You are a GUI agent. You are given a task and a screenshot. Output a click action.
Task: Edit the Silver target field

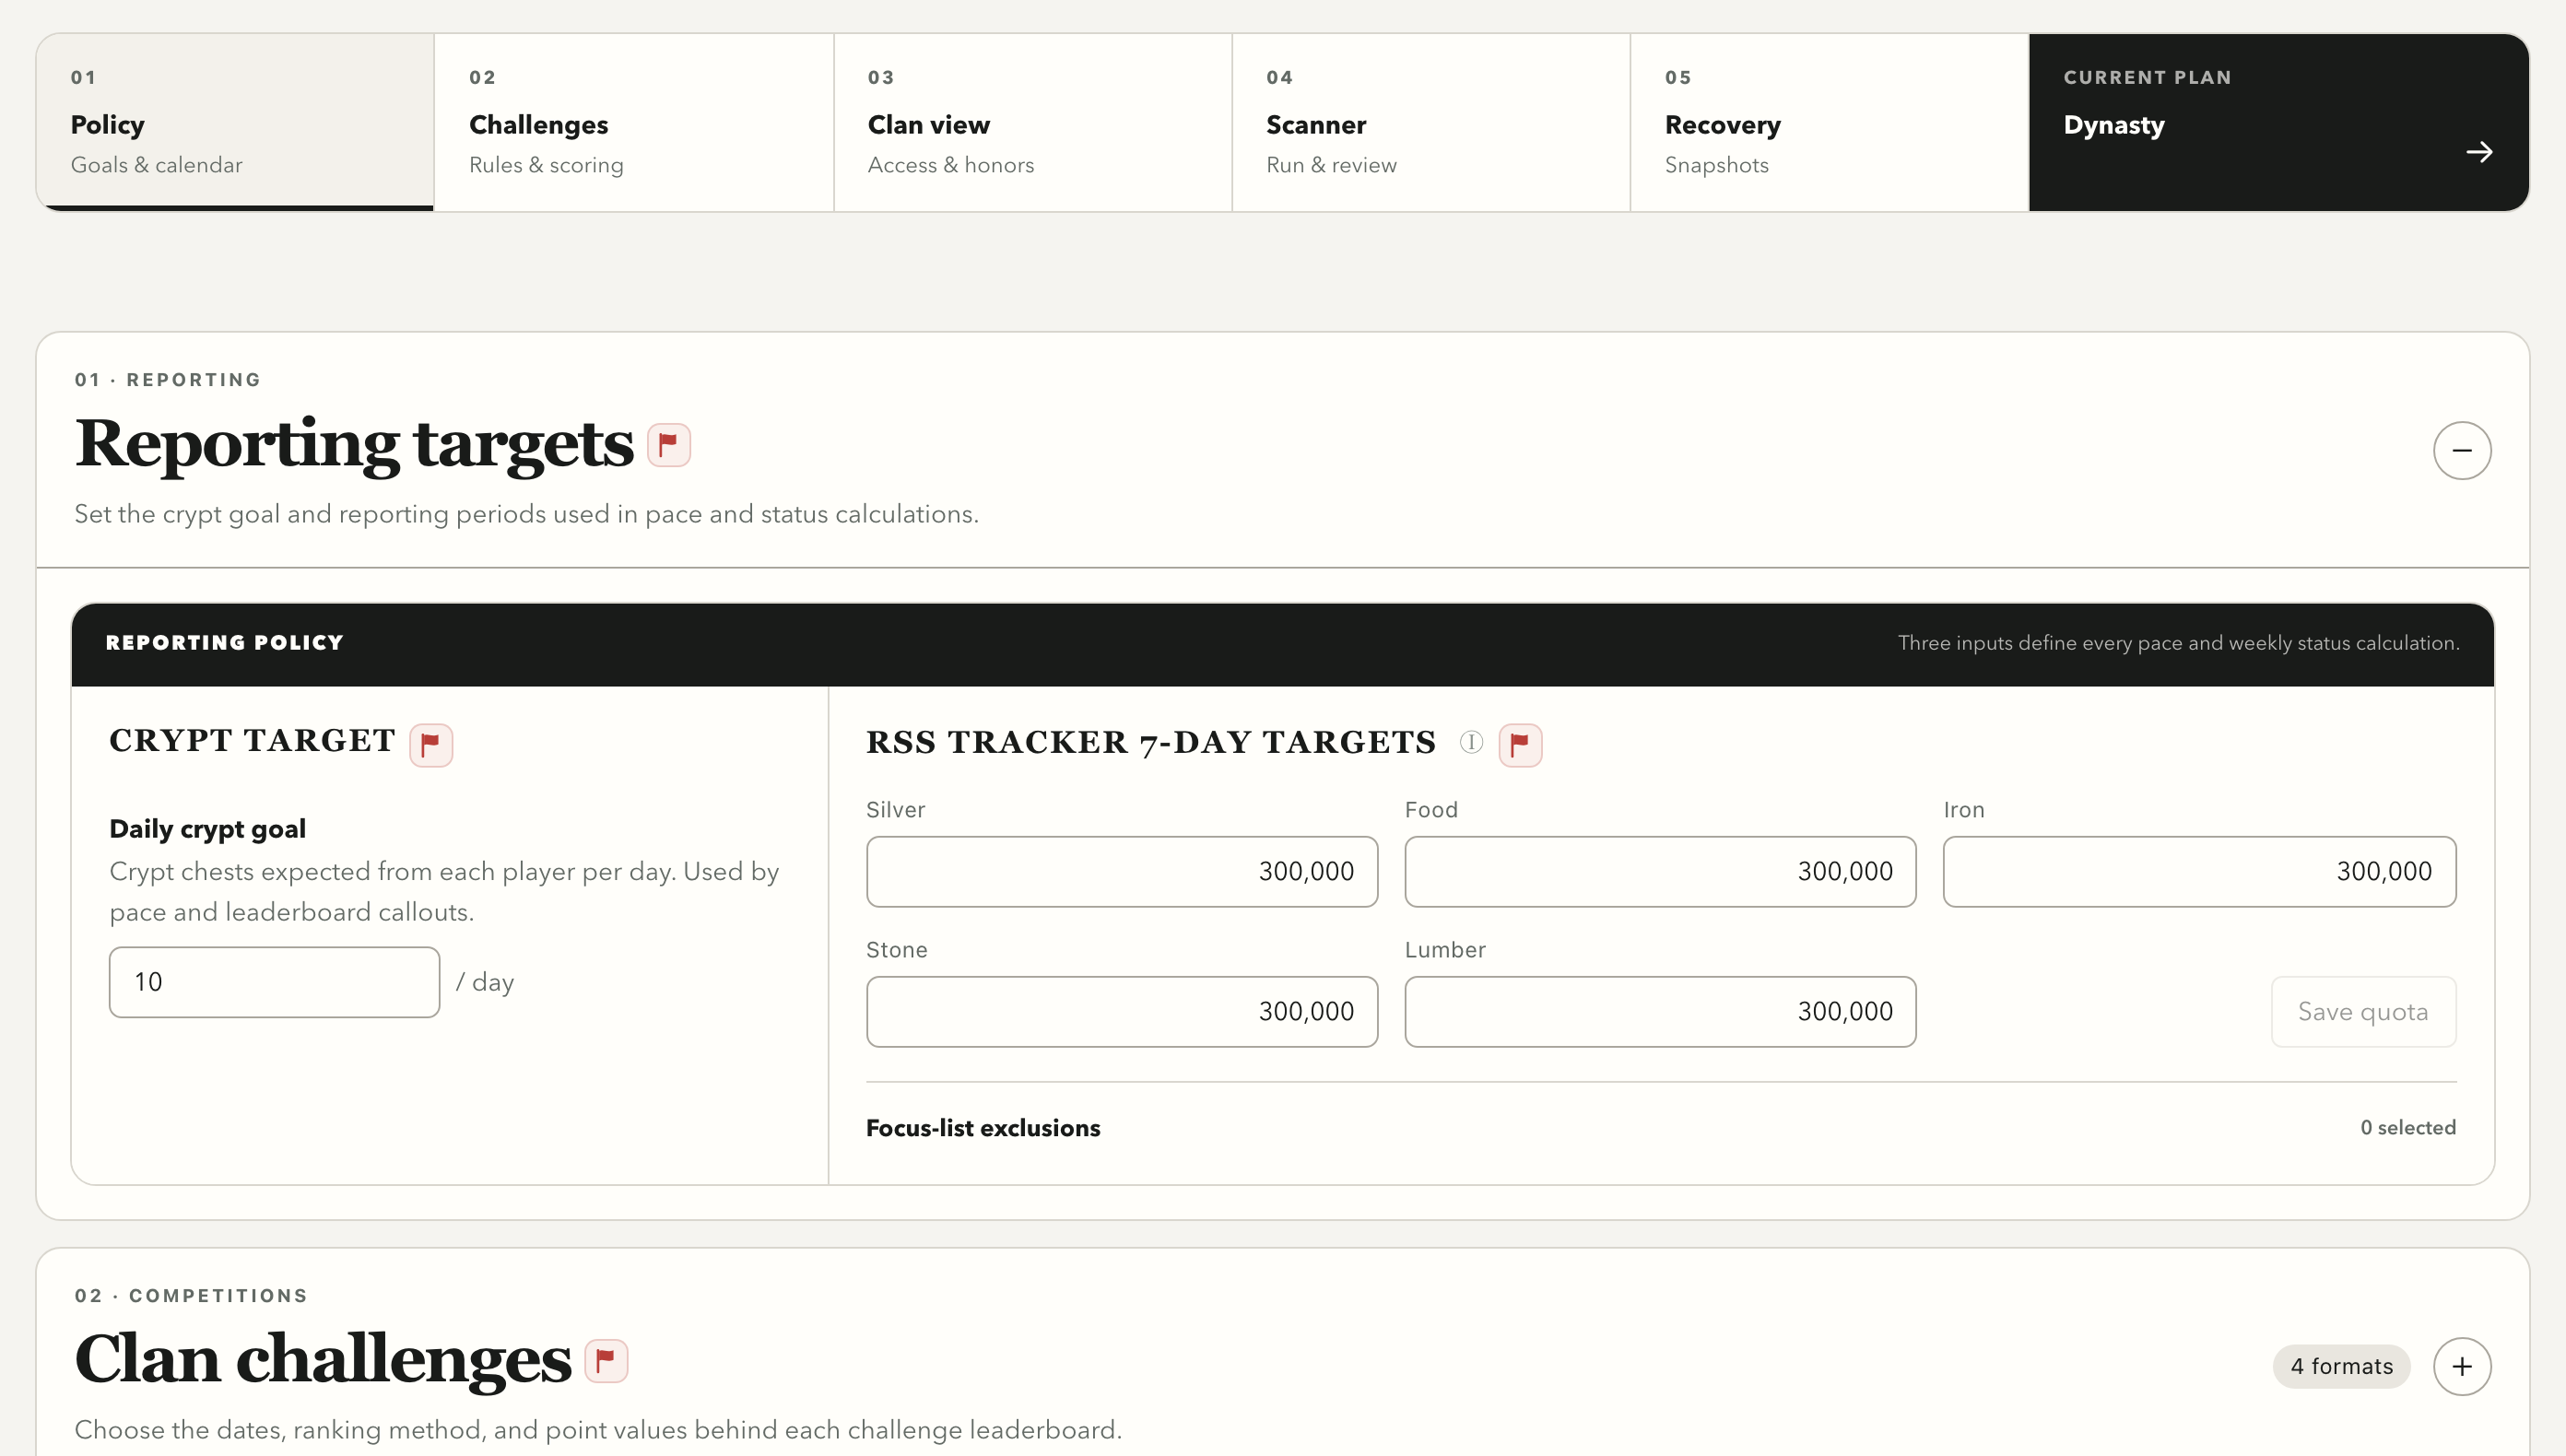click(1122, 872)
